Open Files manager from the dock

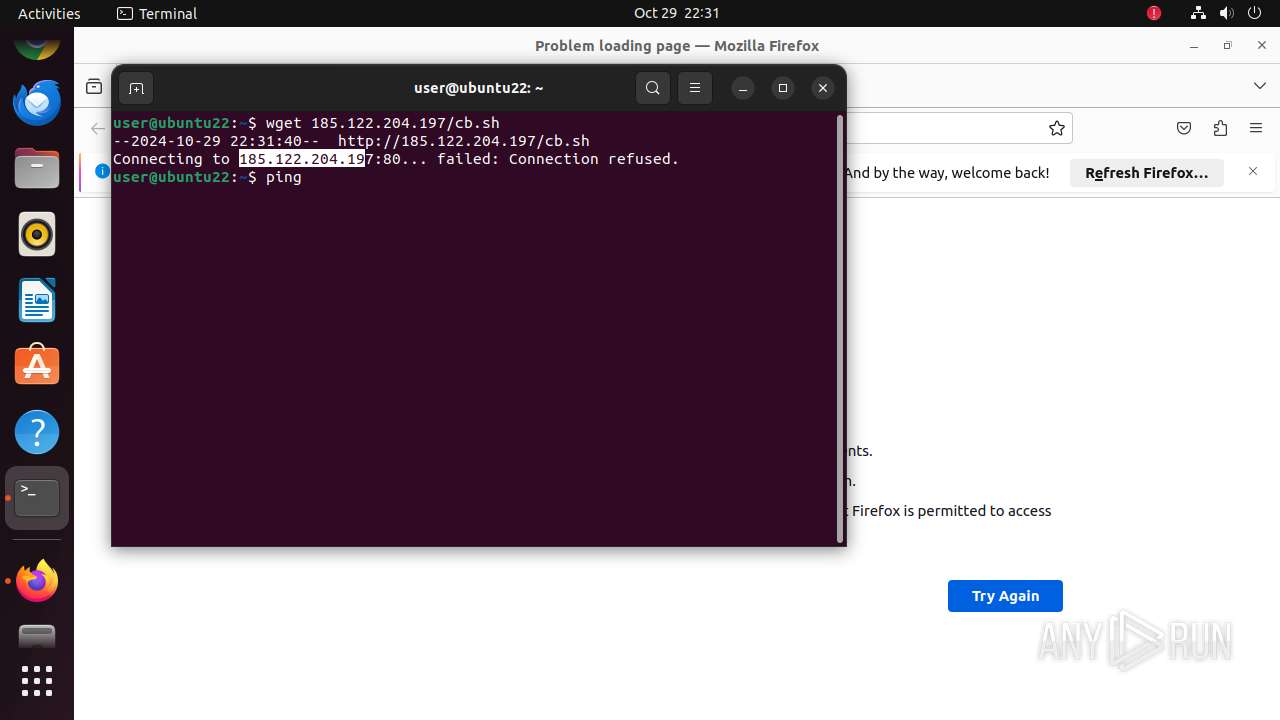click(x=37, y=168)
